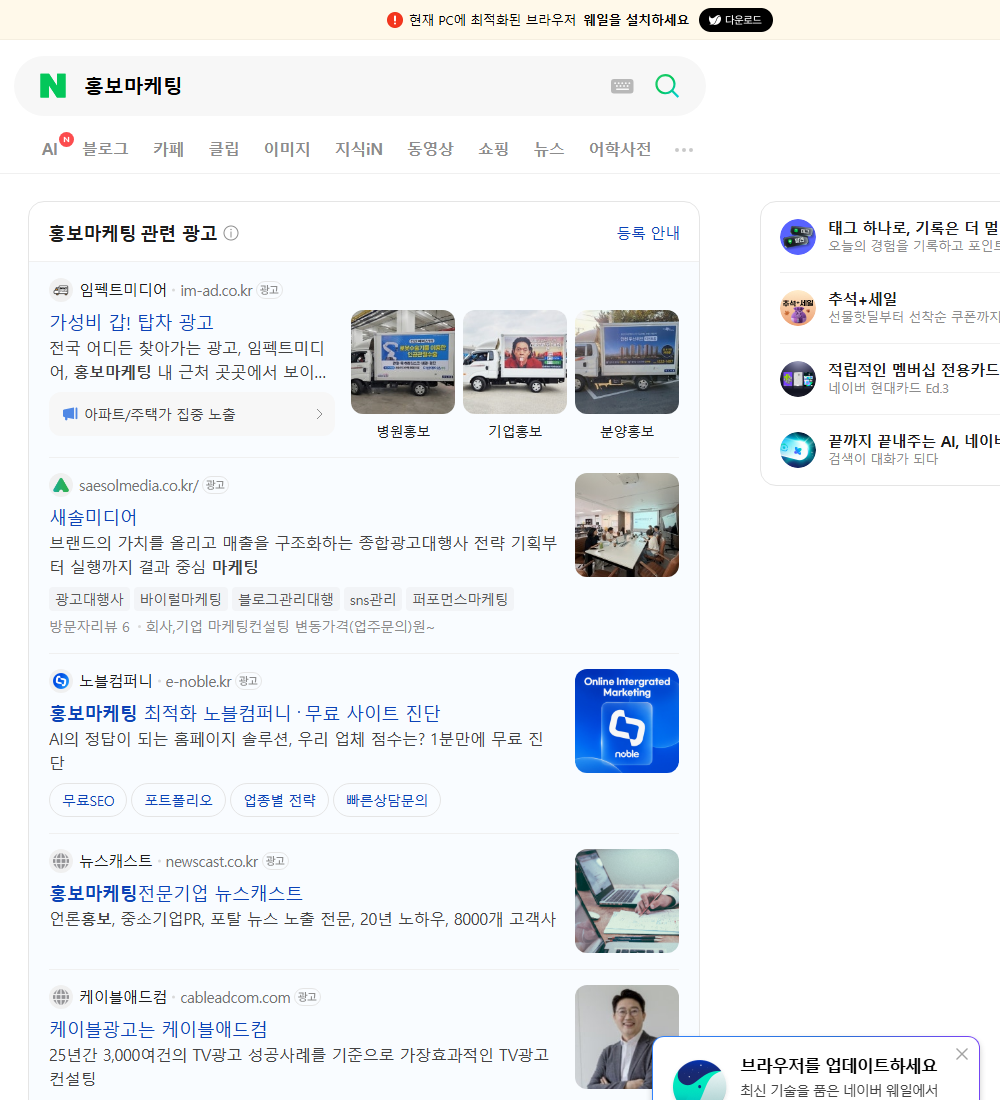Image resolution: width=1000 pixels, height=1100 pixels.
Task: Switch to the 뉴스 tab
Action: point(549,149)
